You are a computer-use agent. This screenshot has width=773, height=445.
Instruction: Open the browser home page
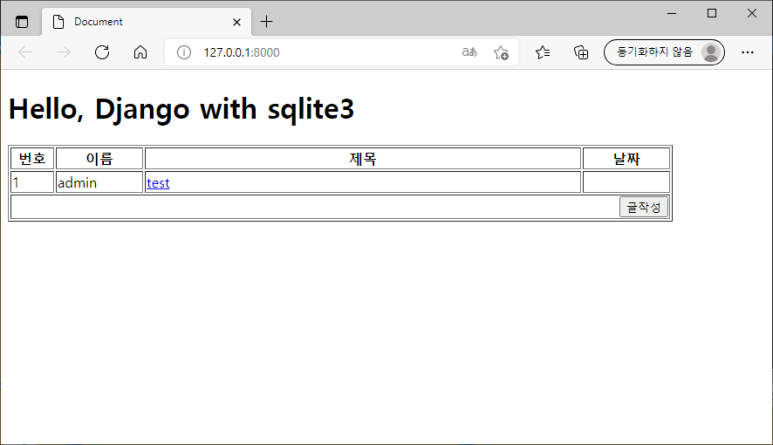(141, 52)
